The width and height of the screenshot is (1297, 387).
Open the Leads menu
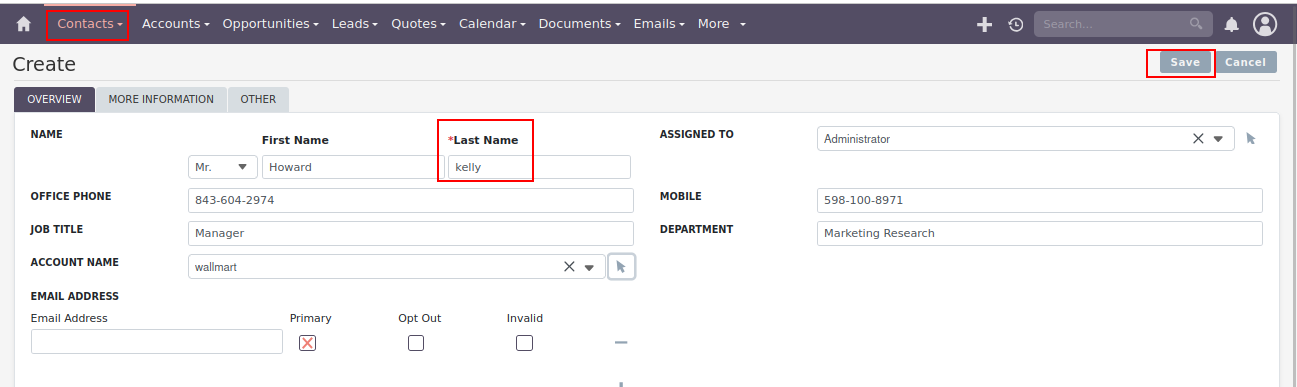[x=355, y=24]
